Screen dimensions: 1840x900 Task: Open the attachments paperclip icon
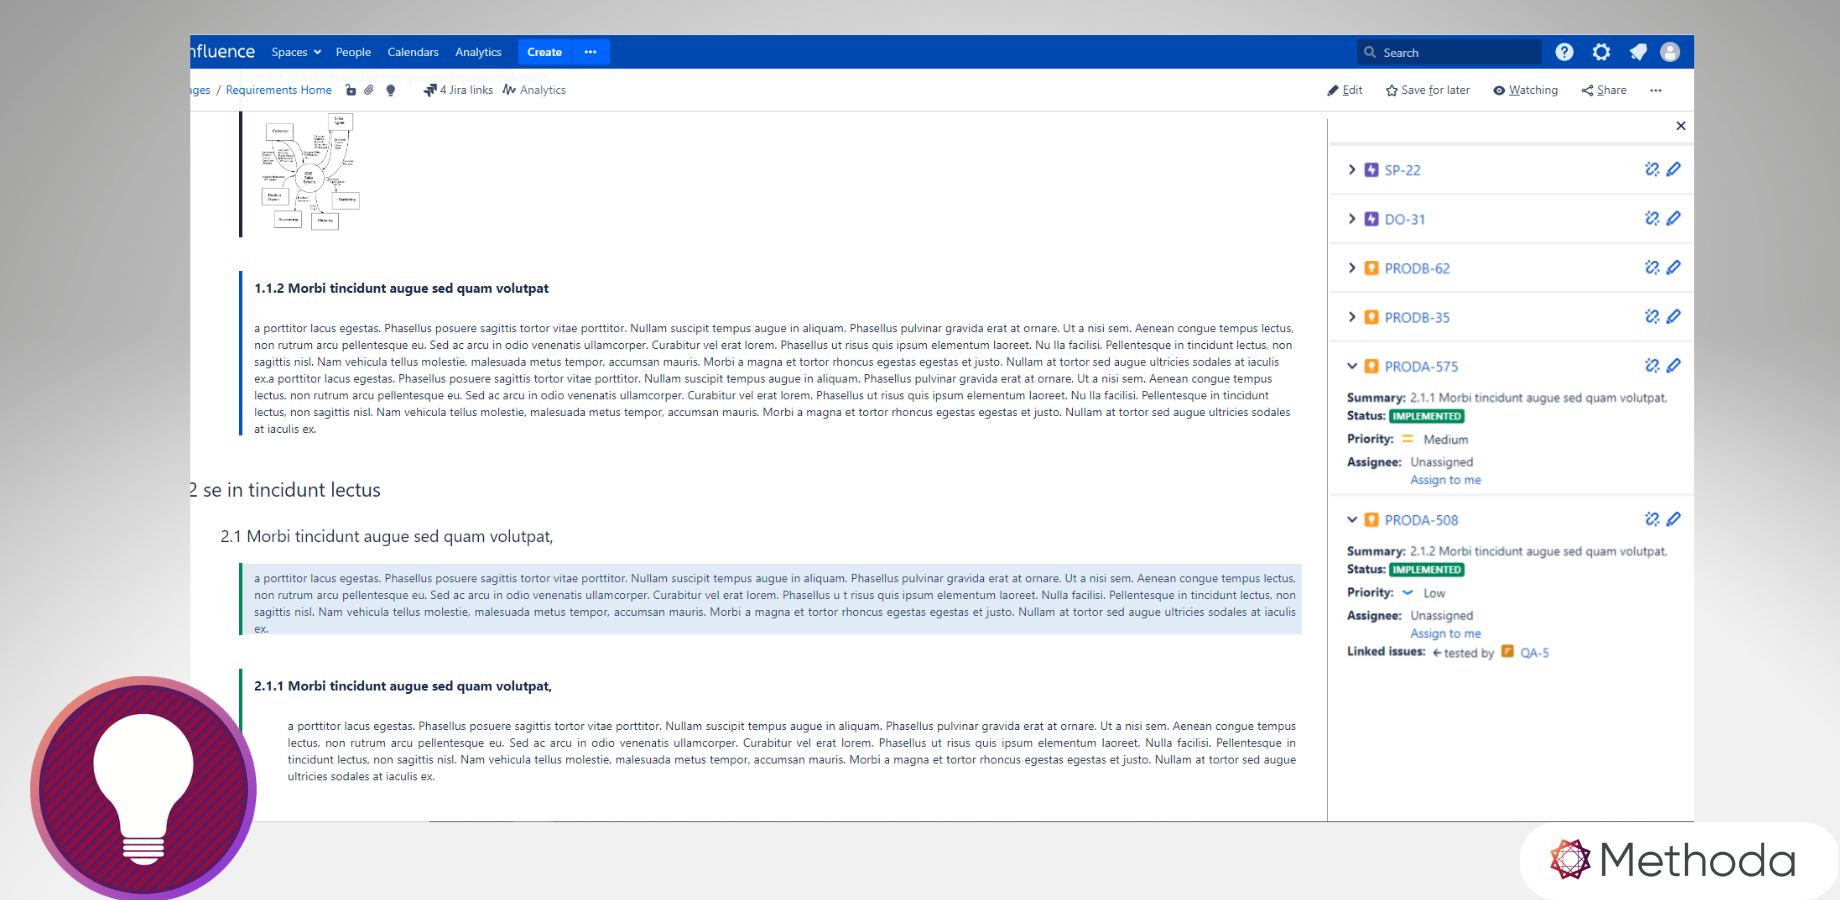point(369,90)
